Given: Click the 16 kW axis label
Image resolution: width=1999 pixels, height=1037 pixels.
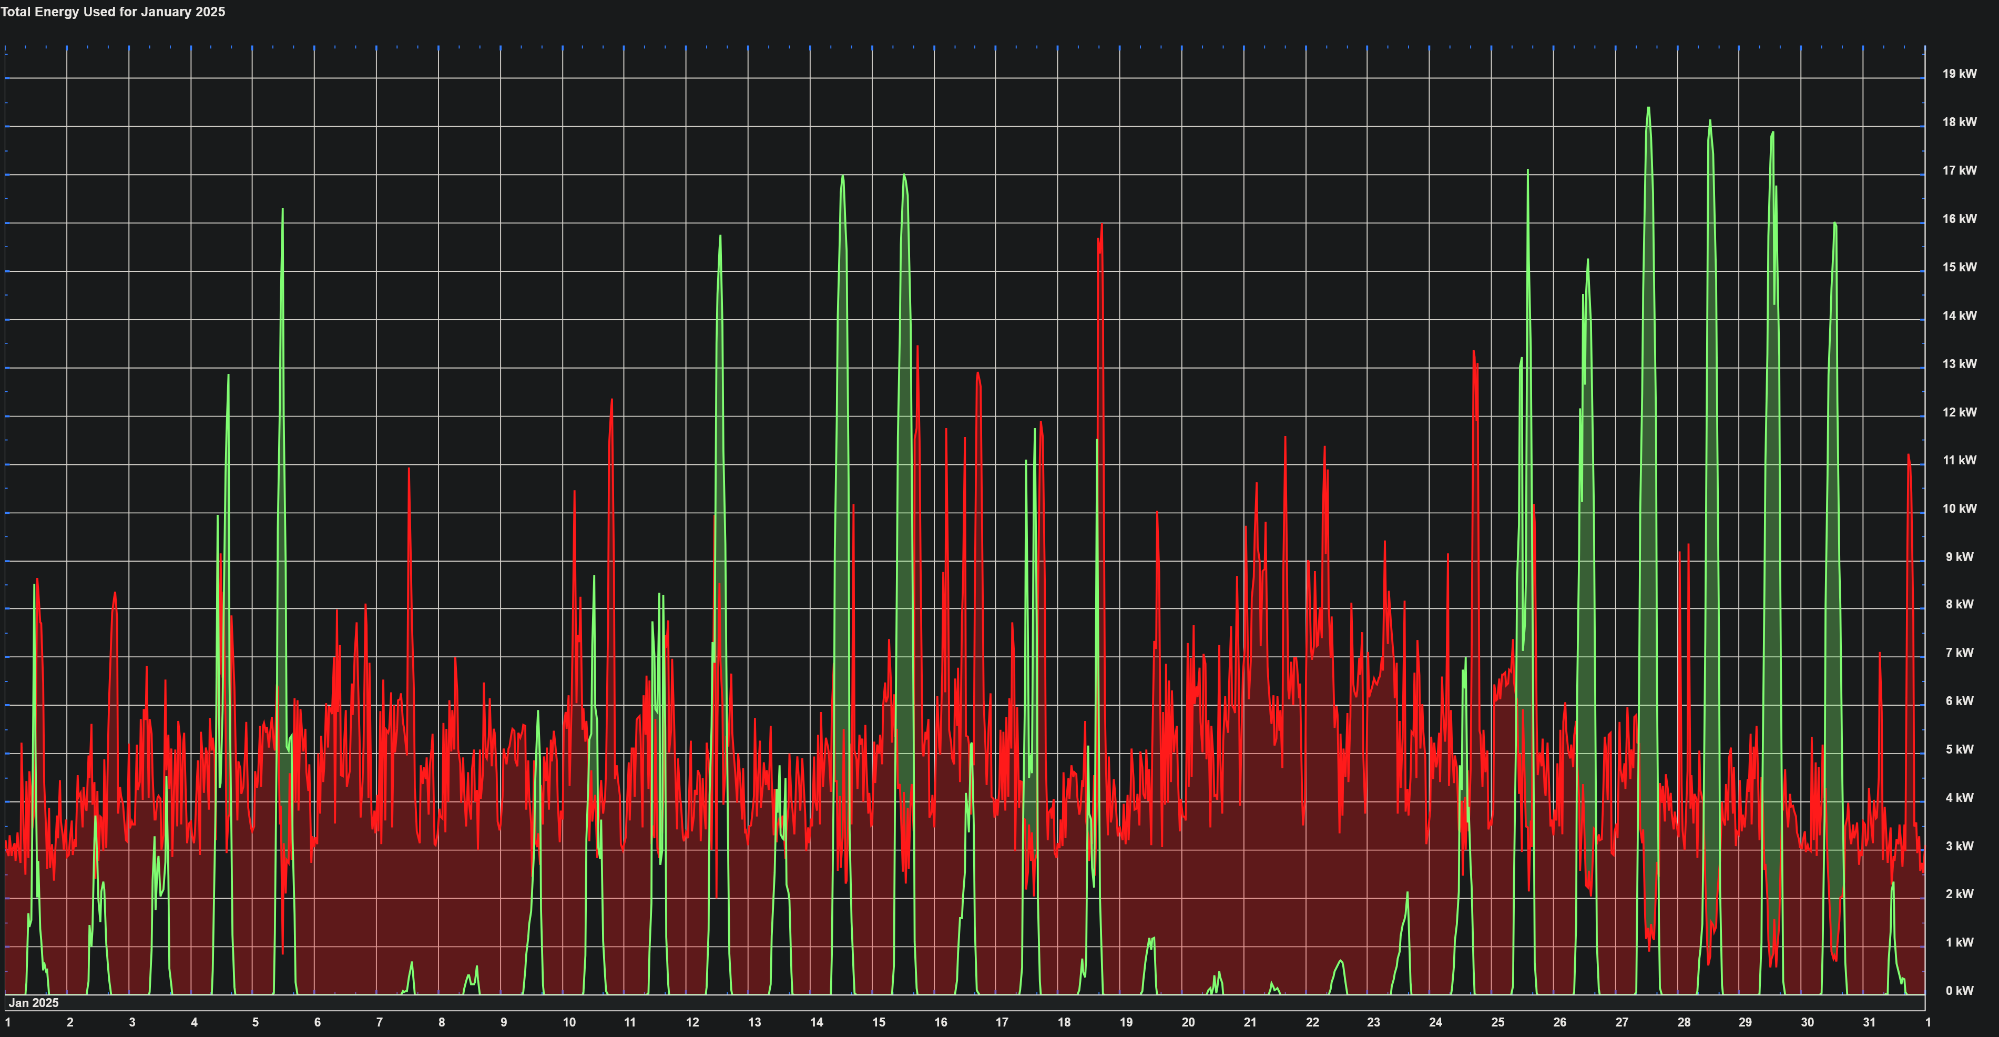Looking at the screenshot, I should click(1959, 219).
